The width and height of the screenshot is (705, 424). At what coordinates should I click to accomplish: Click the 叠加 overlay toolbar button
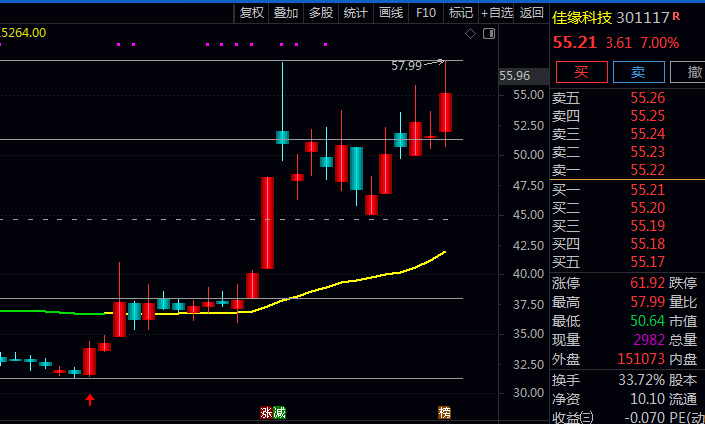(x=286, y=13)
